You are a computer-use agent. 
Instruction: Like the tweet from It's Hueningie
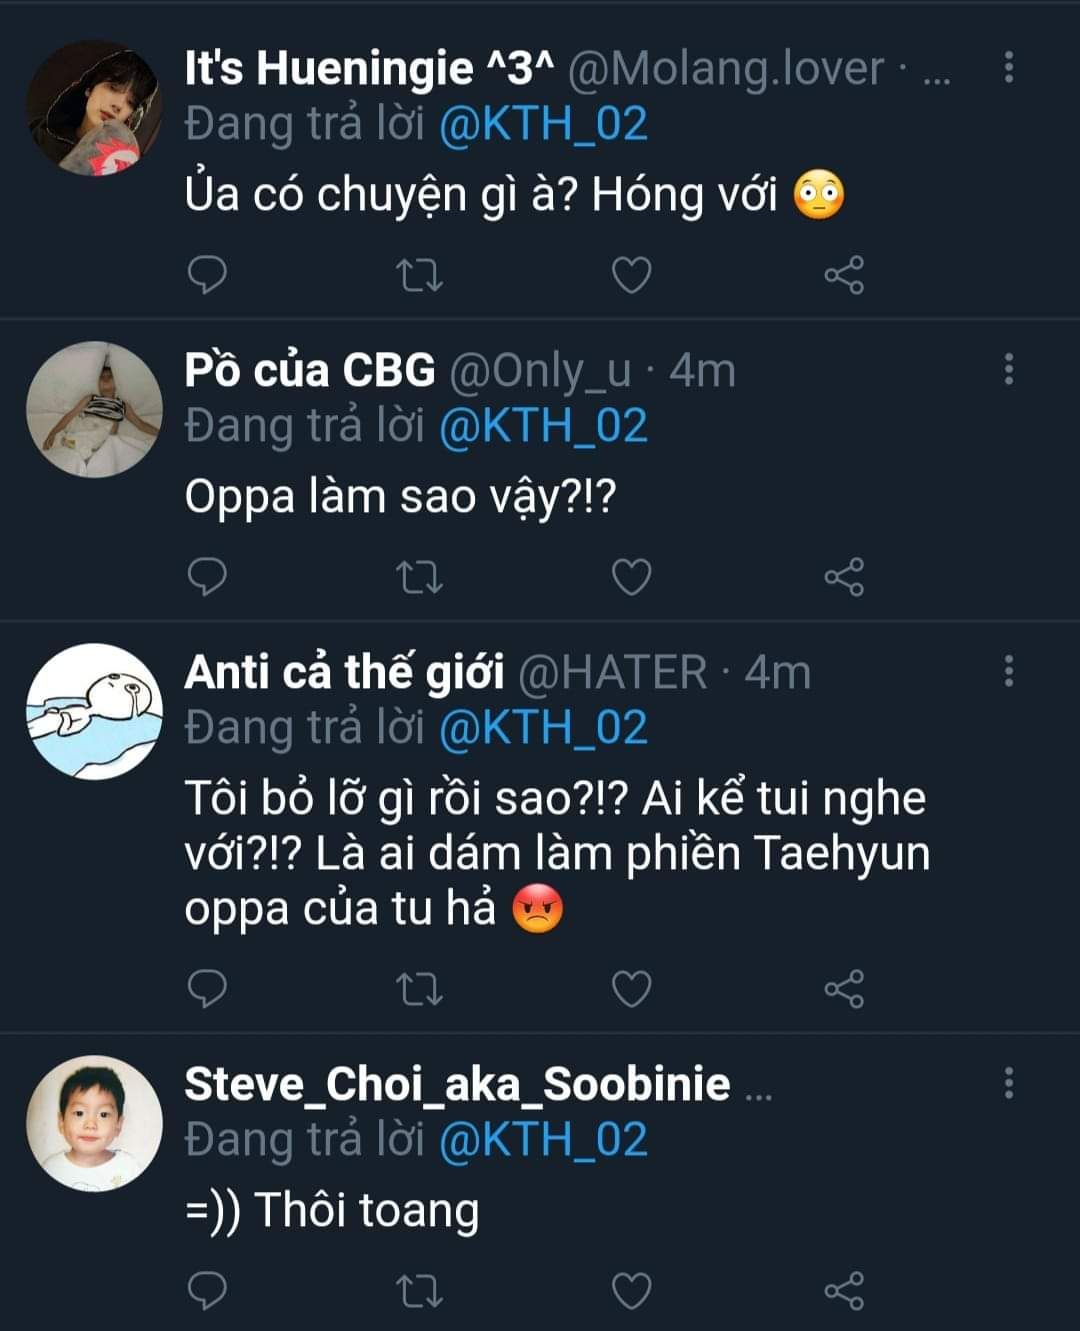click(x=631, y=274)
